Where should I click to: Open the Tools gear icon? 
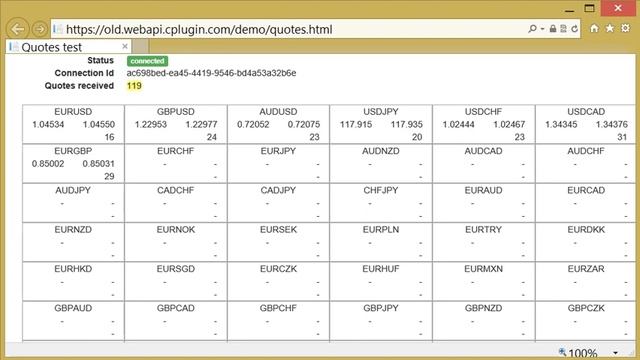click(x=625, y=28)
